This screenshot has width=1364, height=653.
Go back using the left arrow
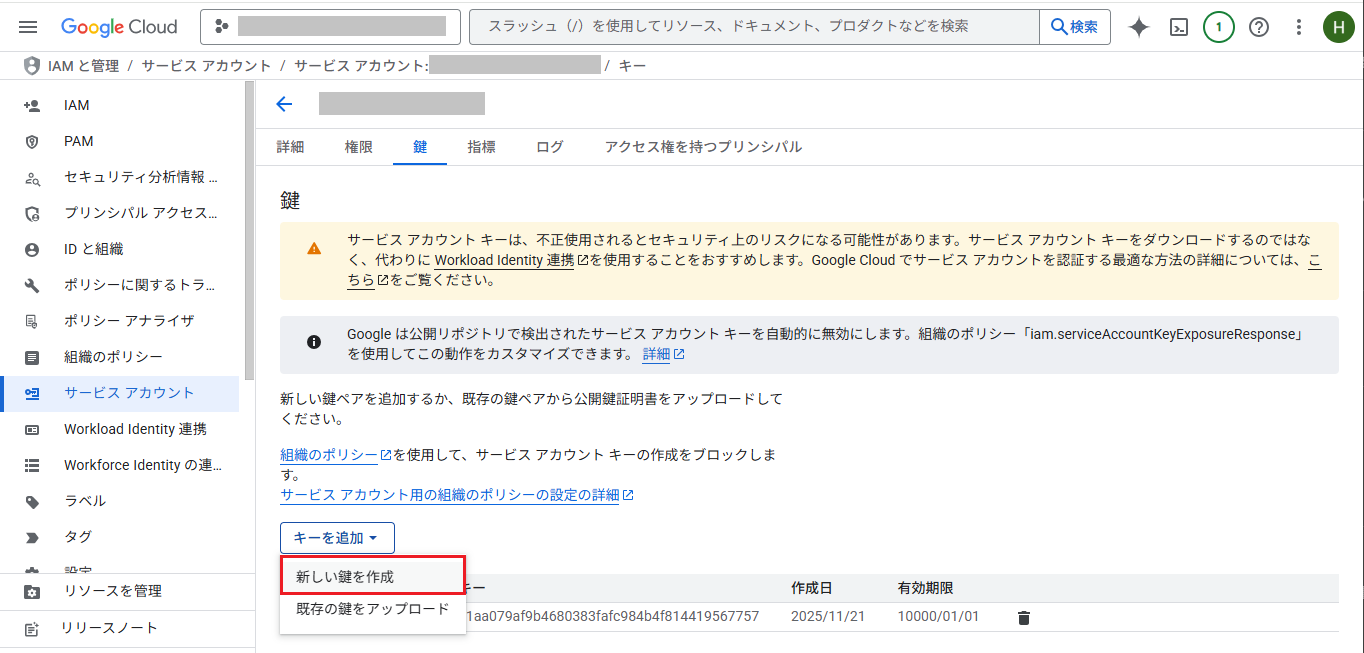(x=284, y=104)
